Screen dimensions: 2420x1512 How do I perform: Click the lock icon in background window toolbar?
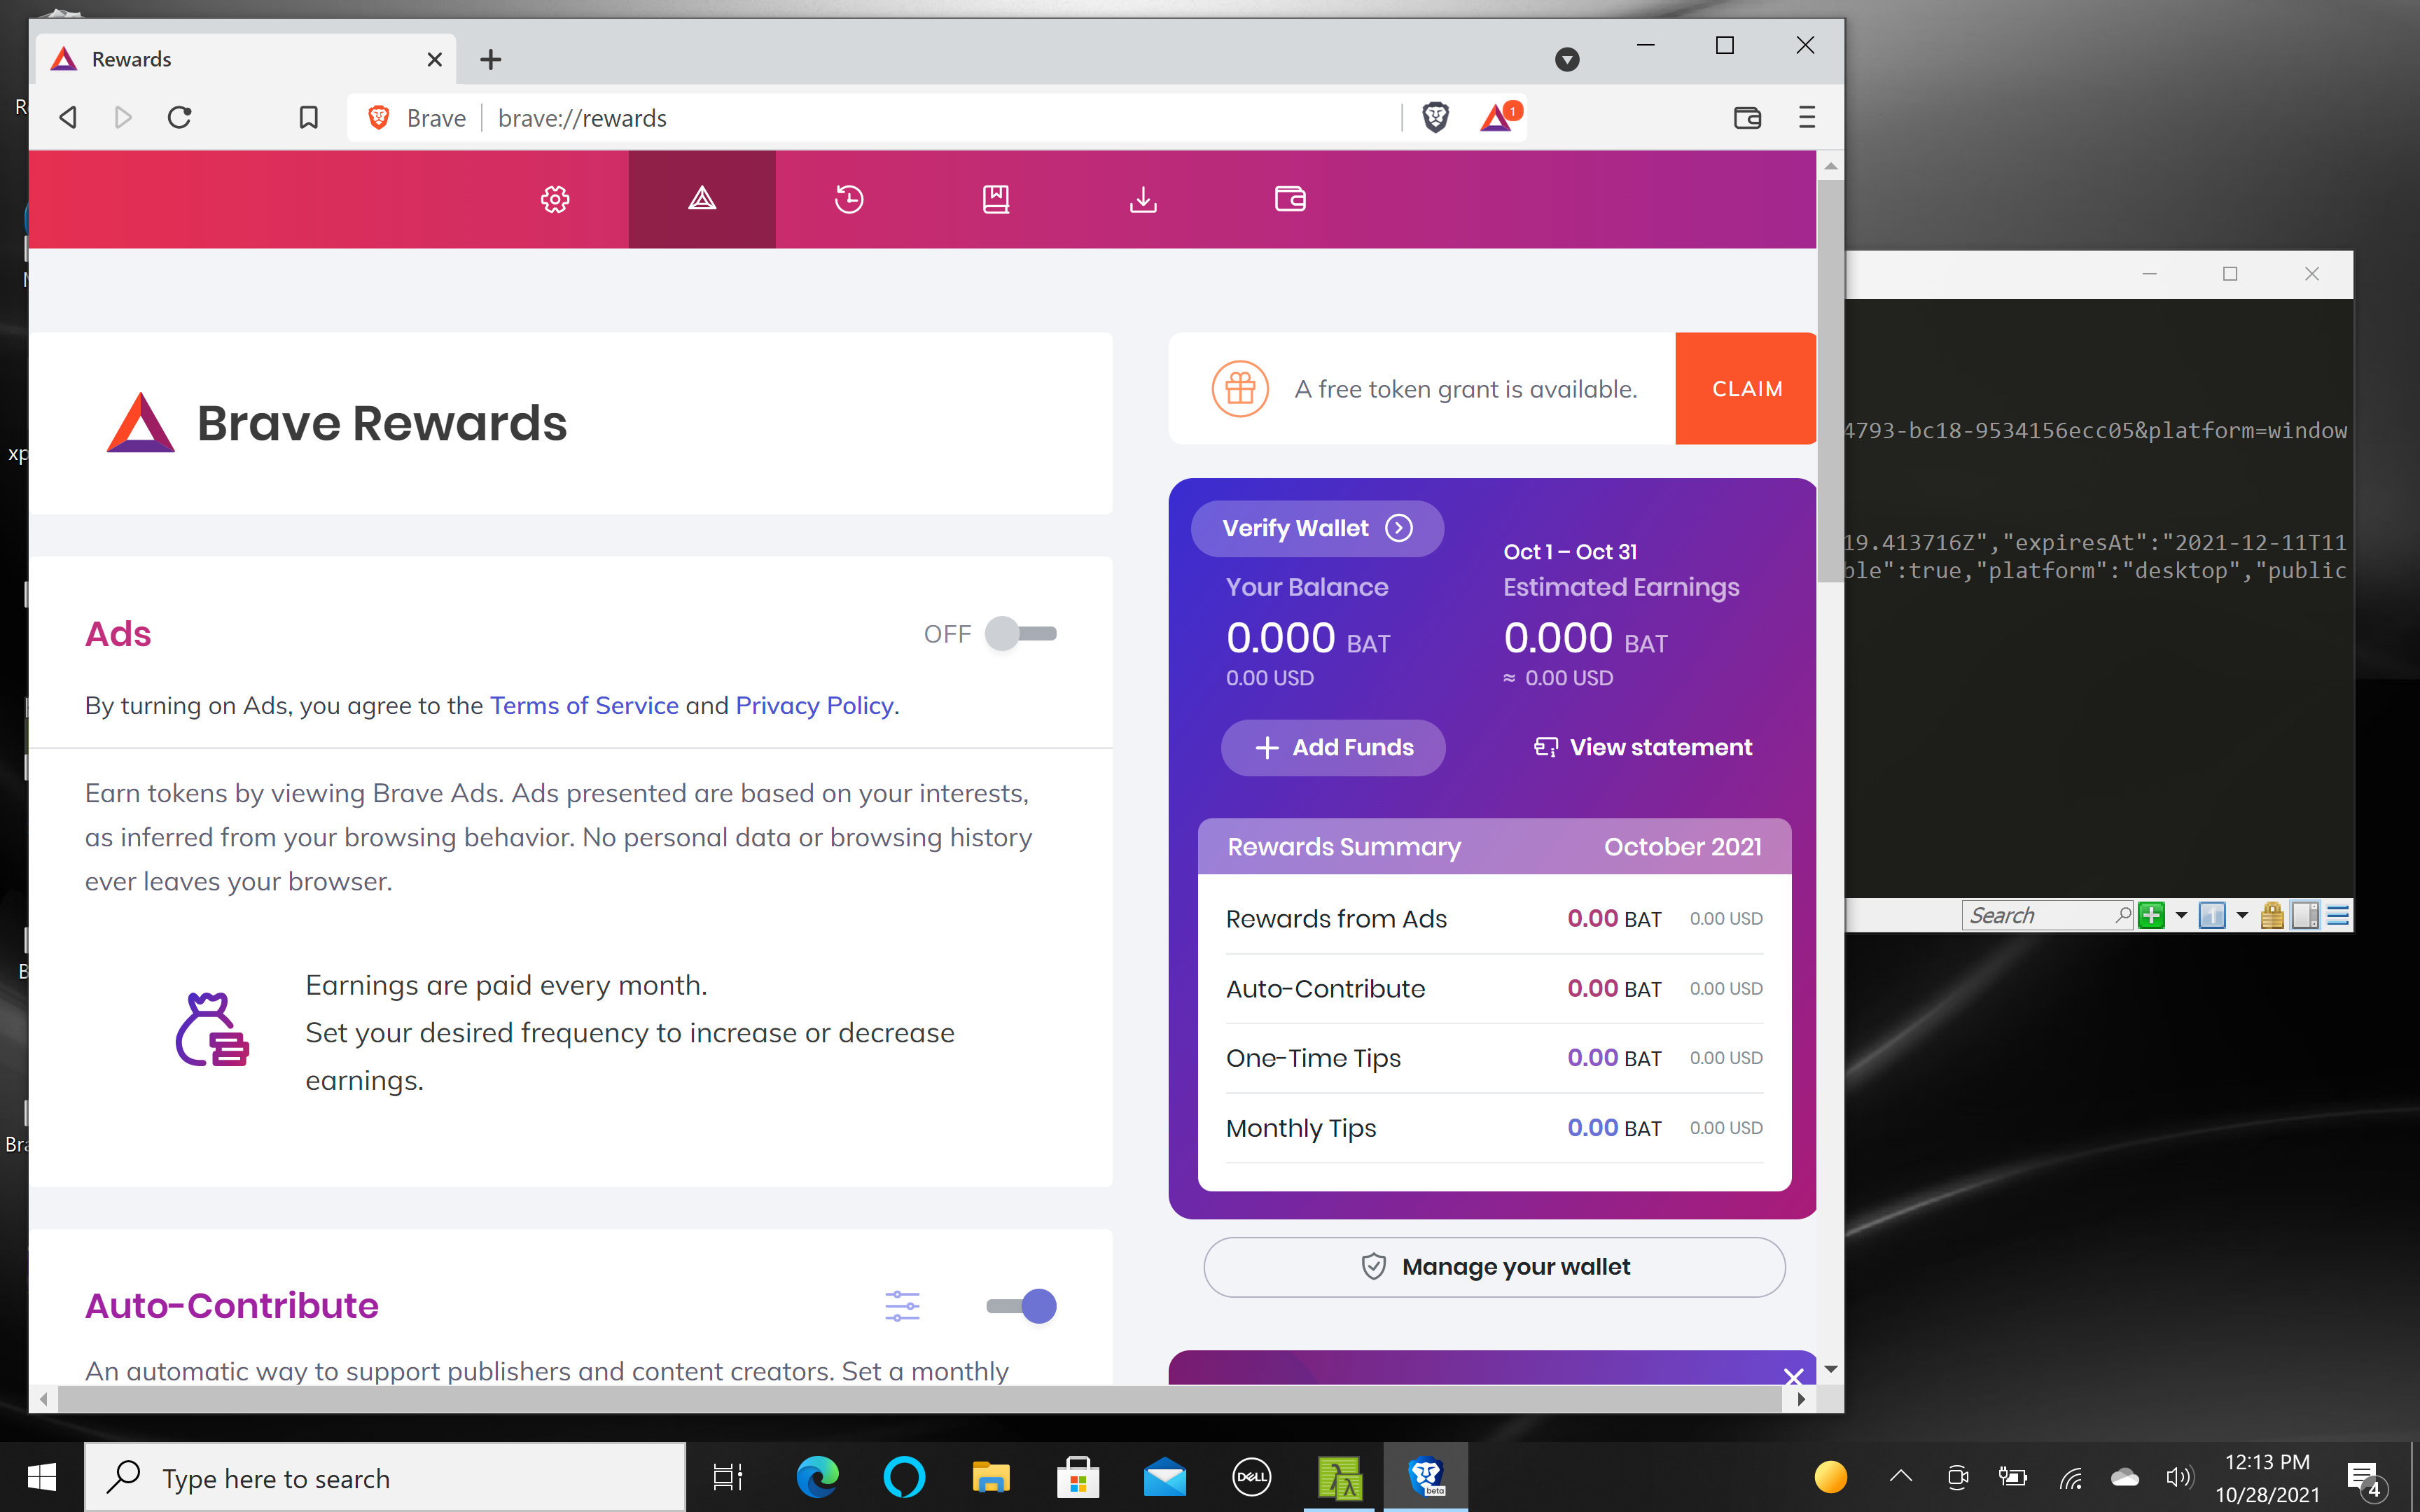2271,915
